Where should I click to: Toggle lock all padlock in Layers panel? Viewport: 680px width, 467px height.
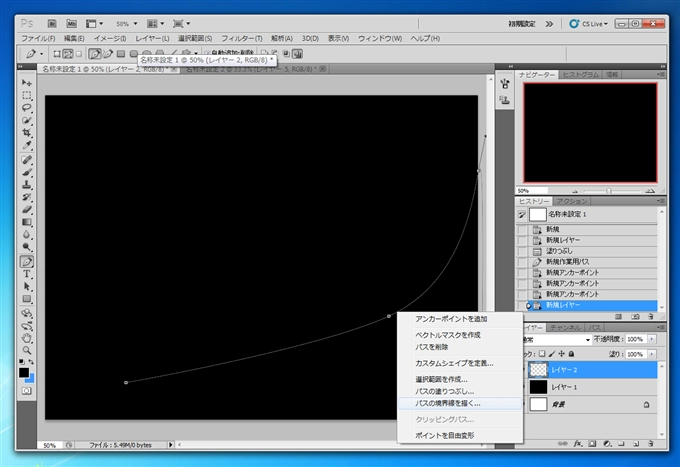pyautogui.click(x=572, y=354)
